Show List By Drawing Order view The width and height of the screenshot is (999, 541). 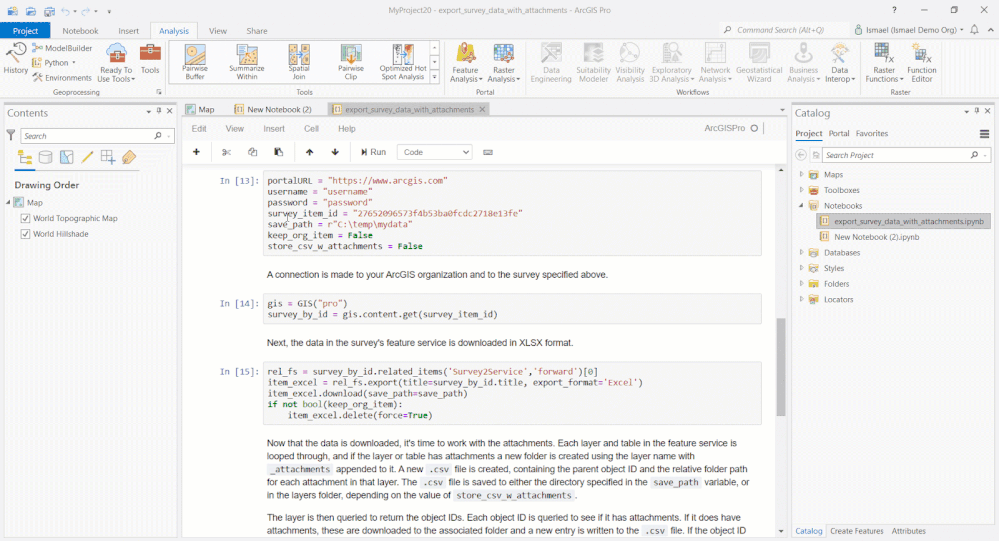click(x=25, y=157)
